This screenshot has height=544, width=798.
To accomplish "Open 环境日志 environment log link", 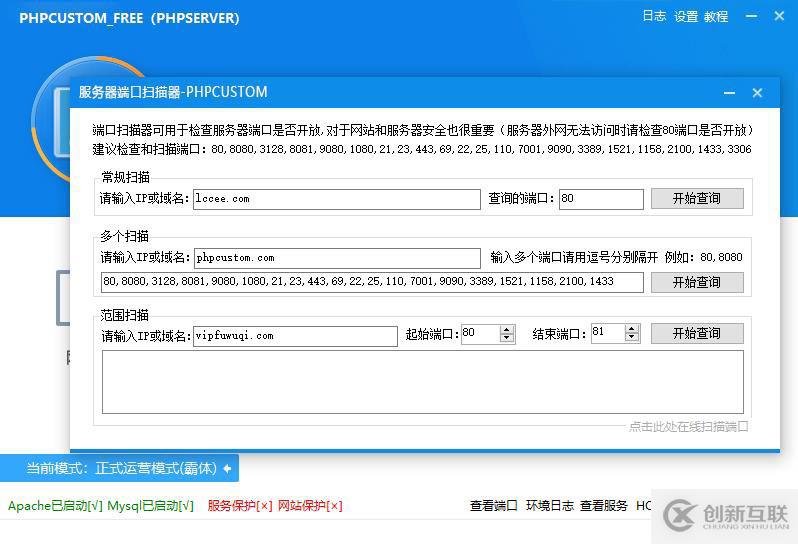I will 550,506.
